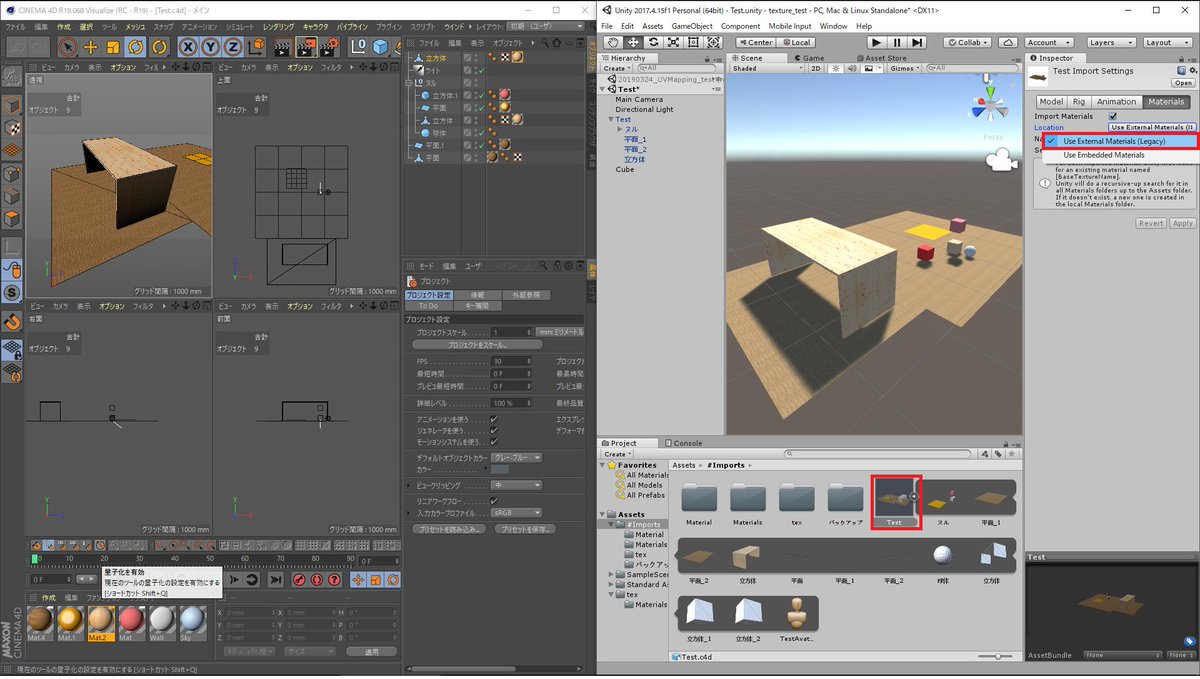Toggle the Z axis lock in Cinema 4D

pyautogui.click(x=233, y=46)
